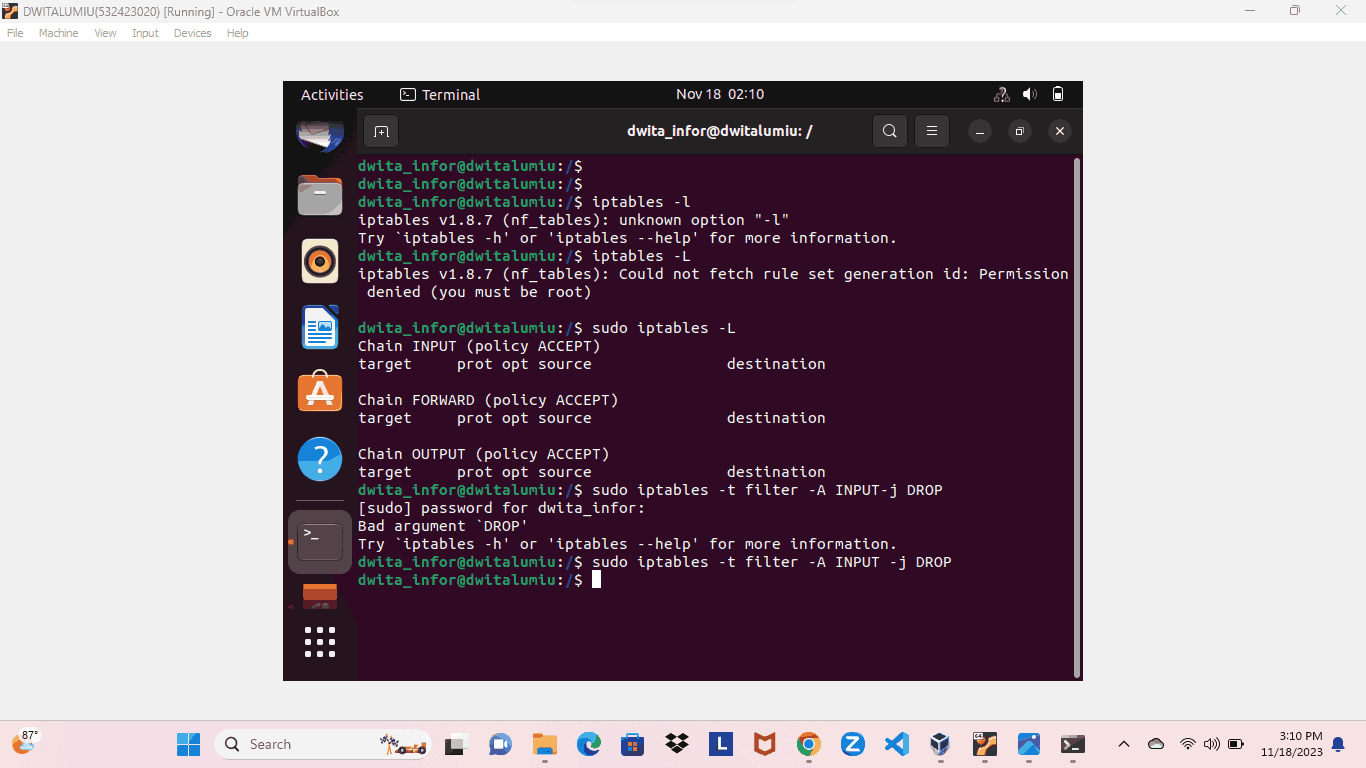Open the Nov 18 02:10 clock panel
1366x768 pixels.
pyautogui.click(x=720, y=94)
